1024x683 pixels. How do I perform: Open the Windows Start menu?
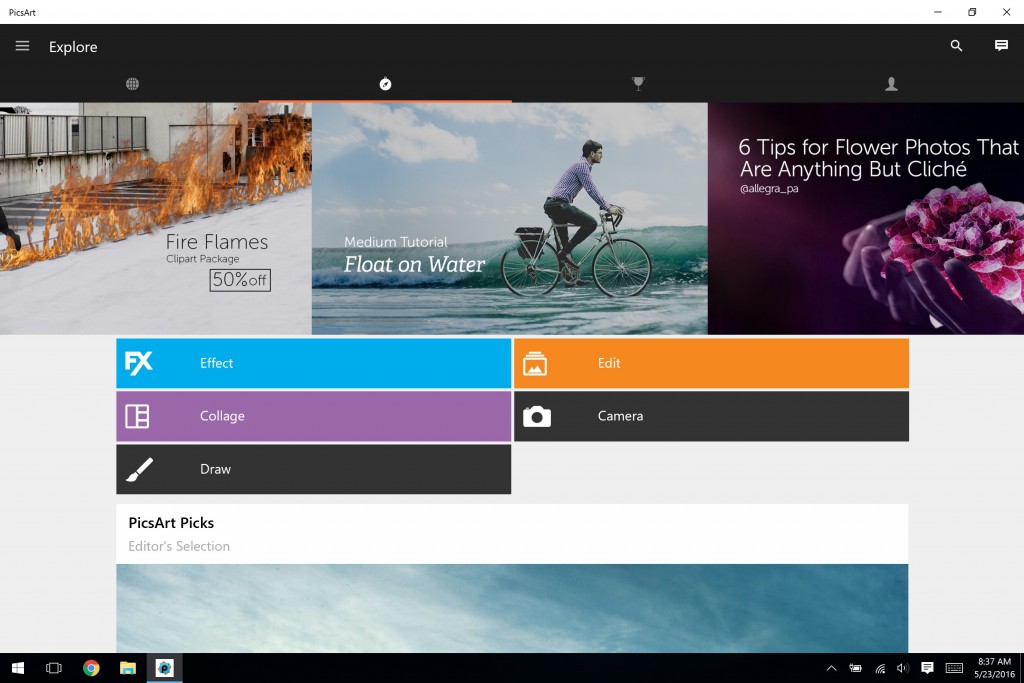(18, 668)
